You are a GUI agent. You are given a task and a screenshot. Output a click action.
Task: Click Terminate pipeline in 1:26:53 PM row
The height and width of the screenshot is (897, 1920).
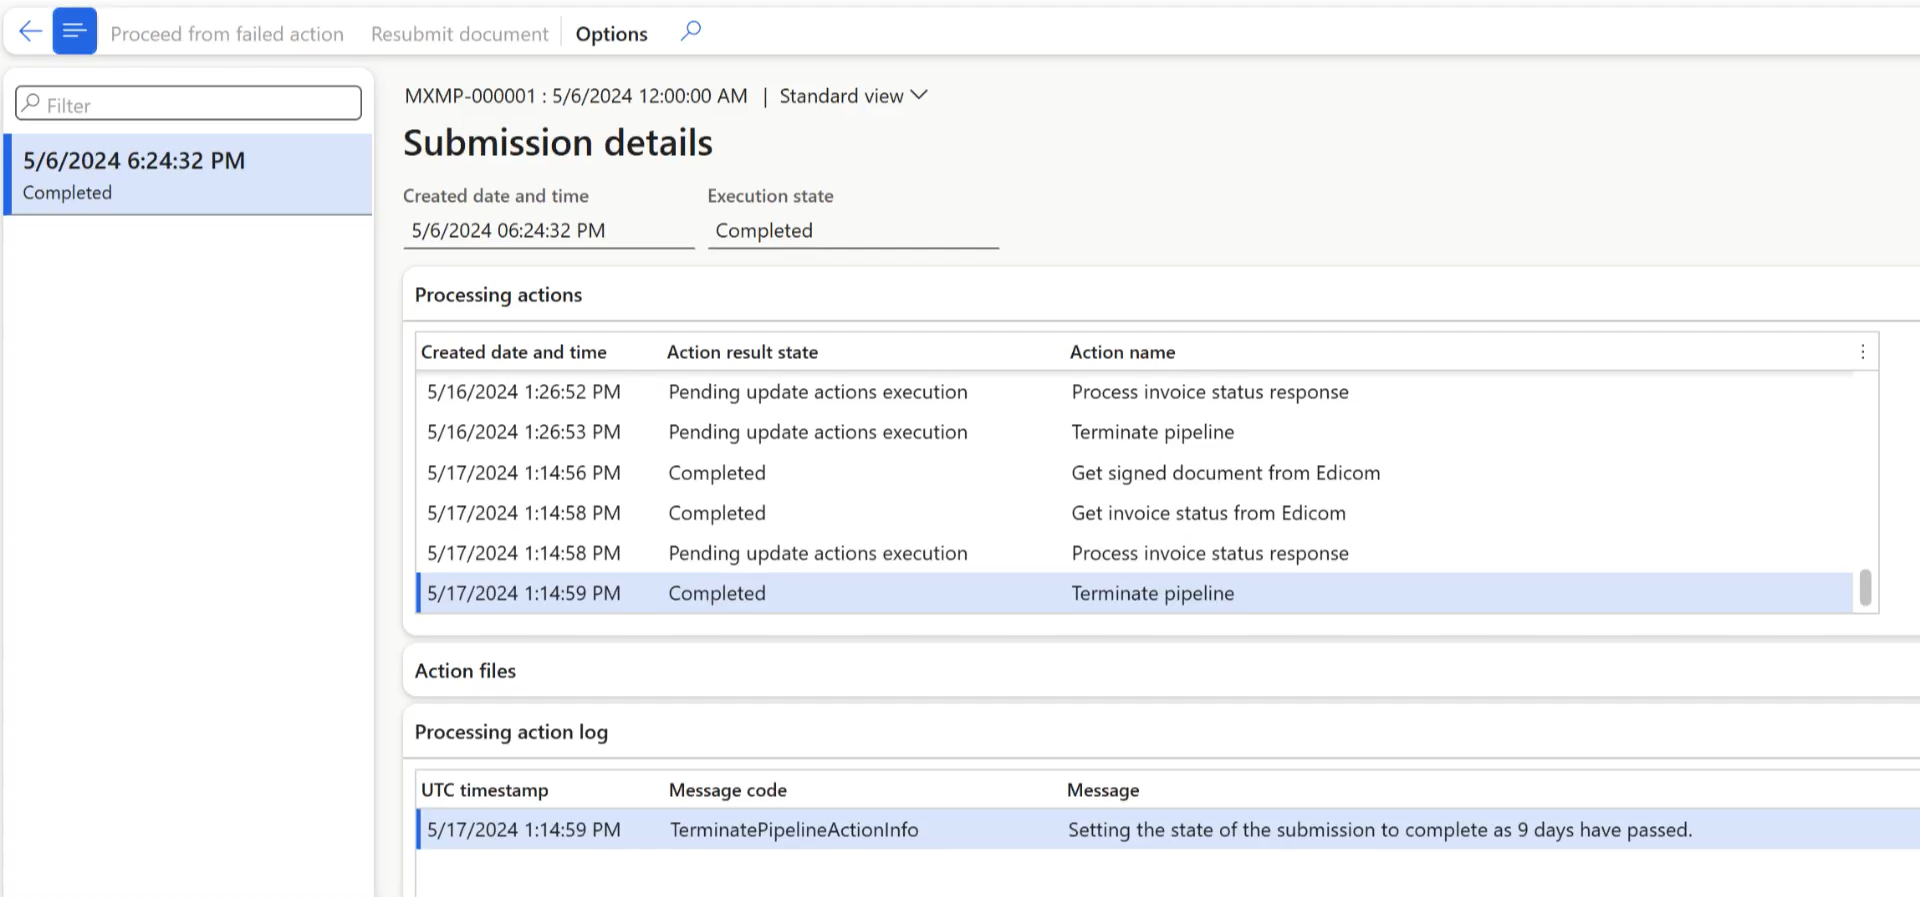(1152, 432)
